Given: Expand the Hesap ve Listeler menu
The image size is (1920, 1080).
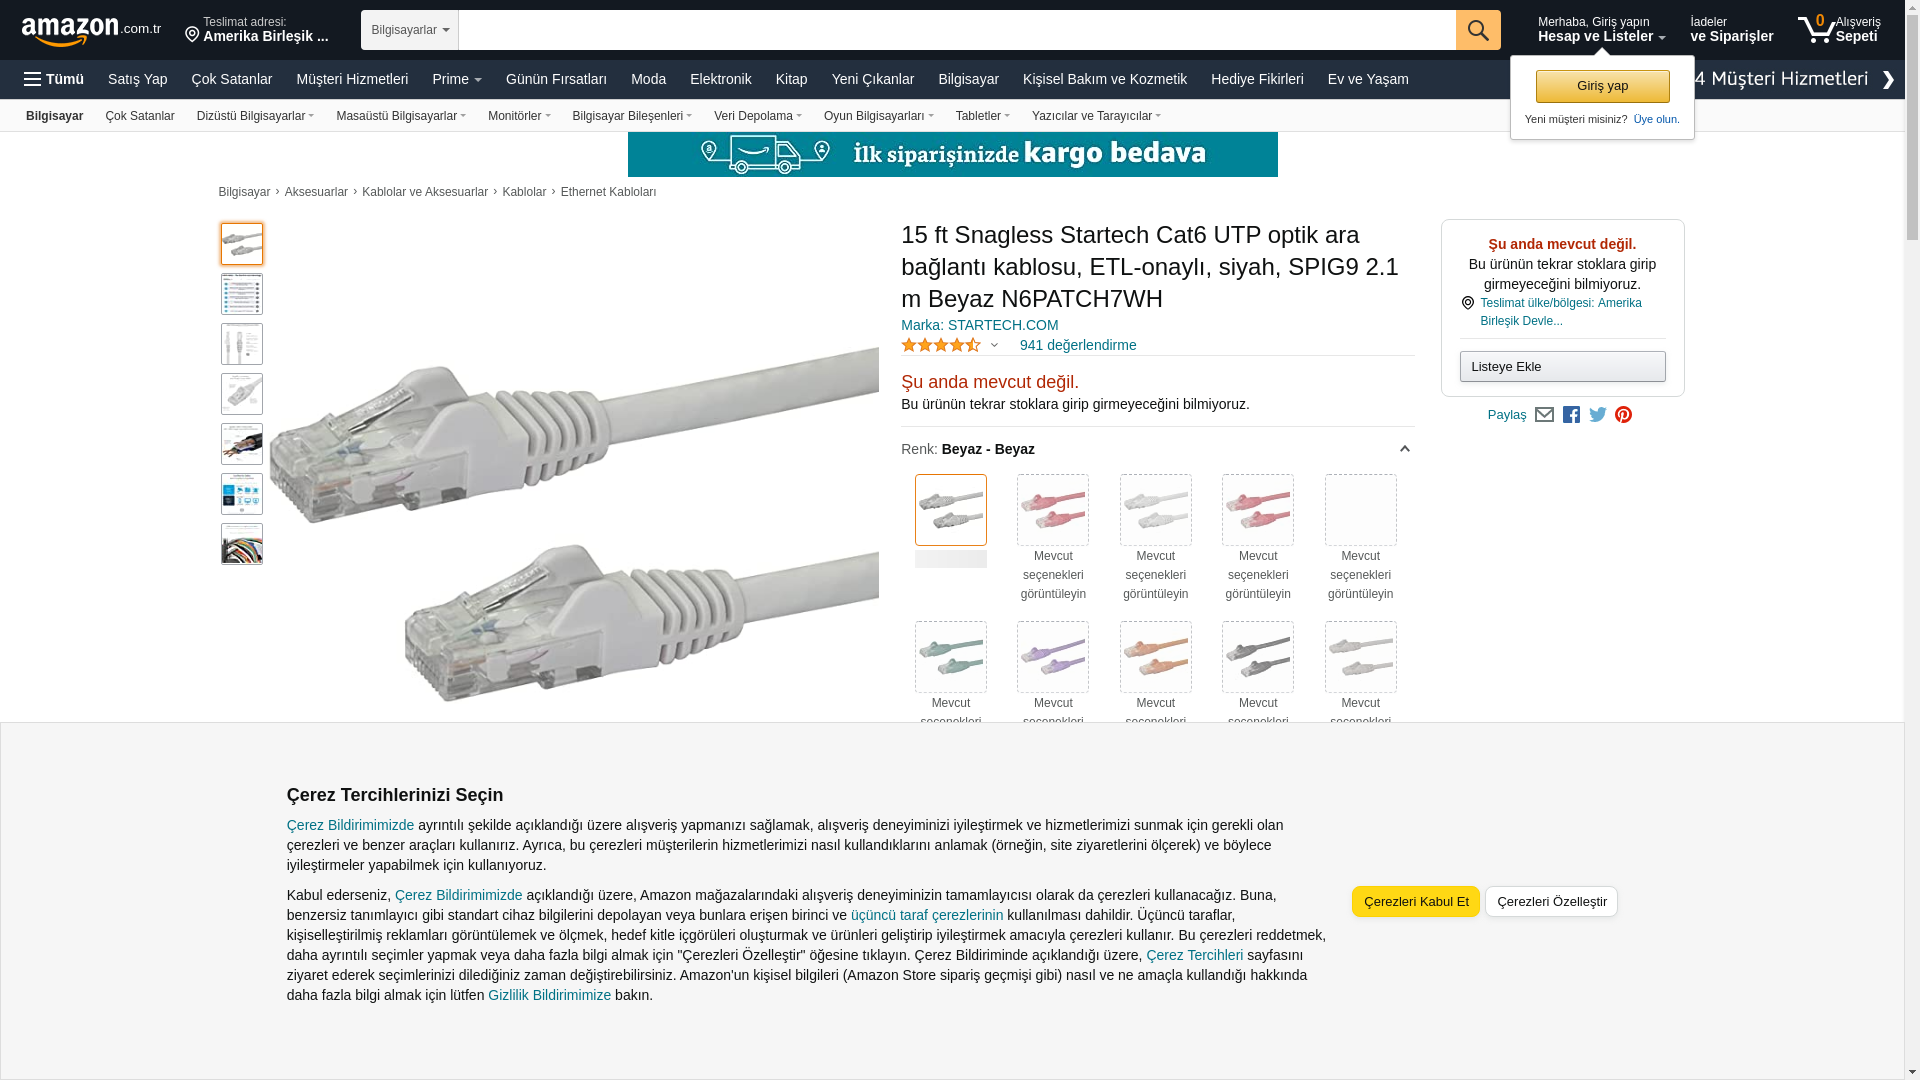Looking at the screenshot, I should click(1601, 29).
